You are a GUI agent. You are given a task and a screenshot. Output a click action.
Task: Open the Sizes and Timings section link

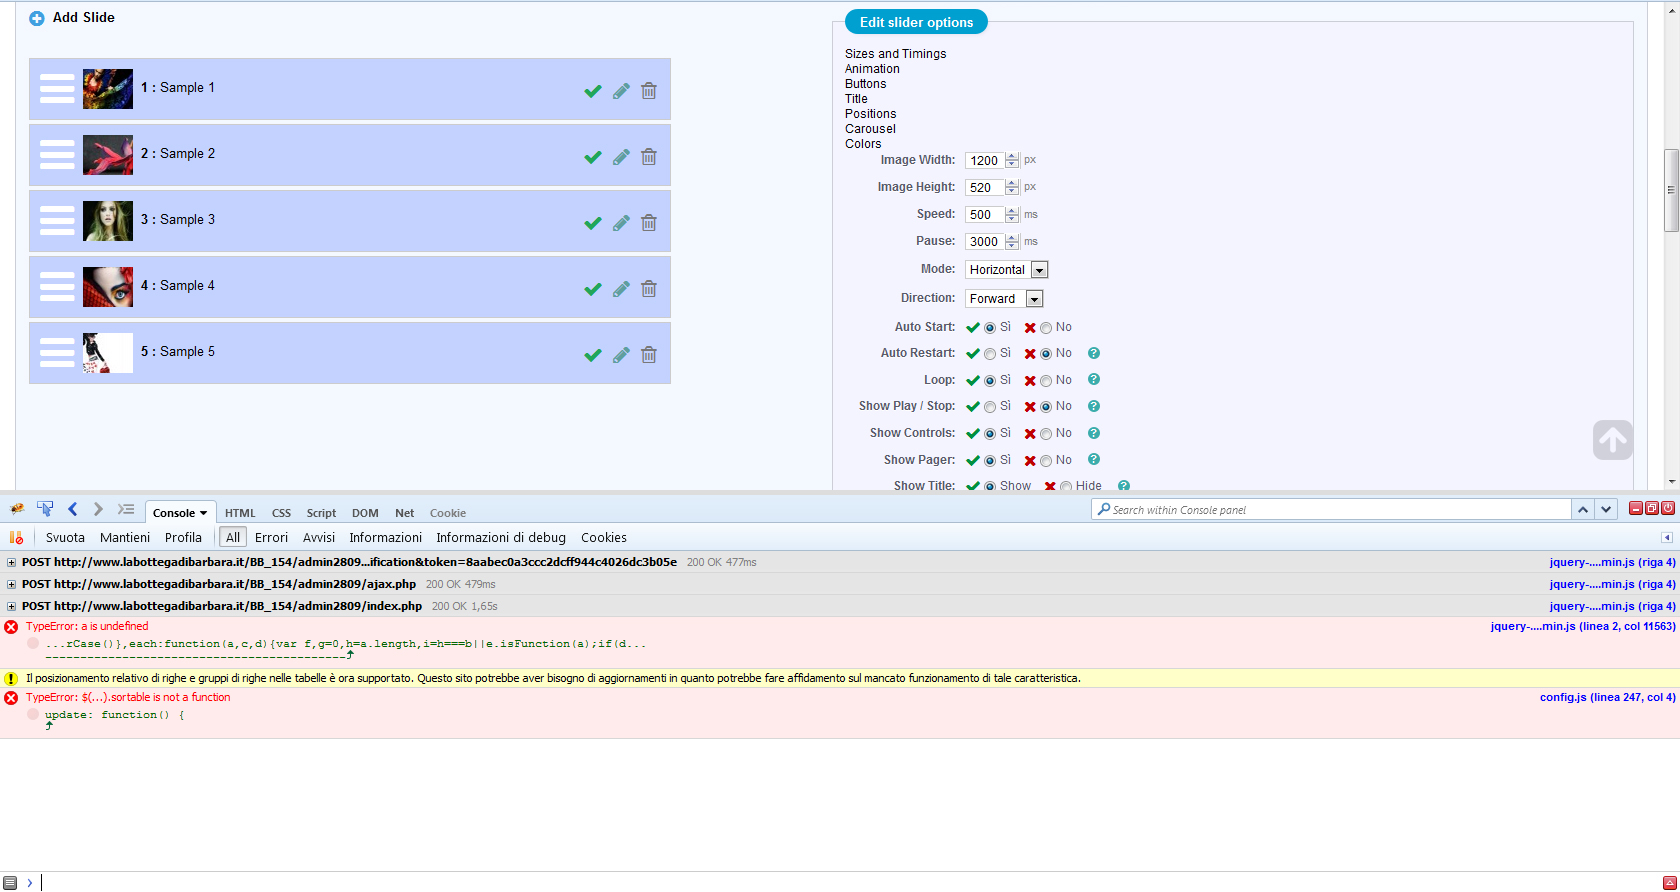(895, 54)
